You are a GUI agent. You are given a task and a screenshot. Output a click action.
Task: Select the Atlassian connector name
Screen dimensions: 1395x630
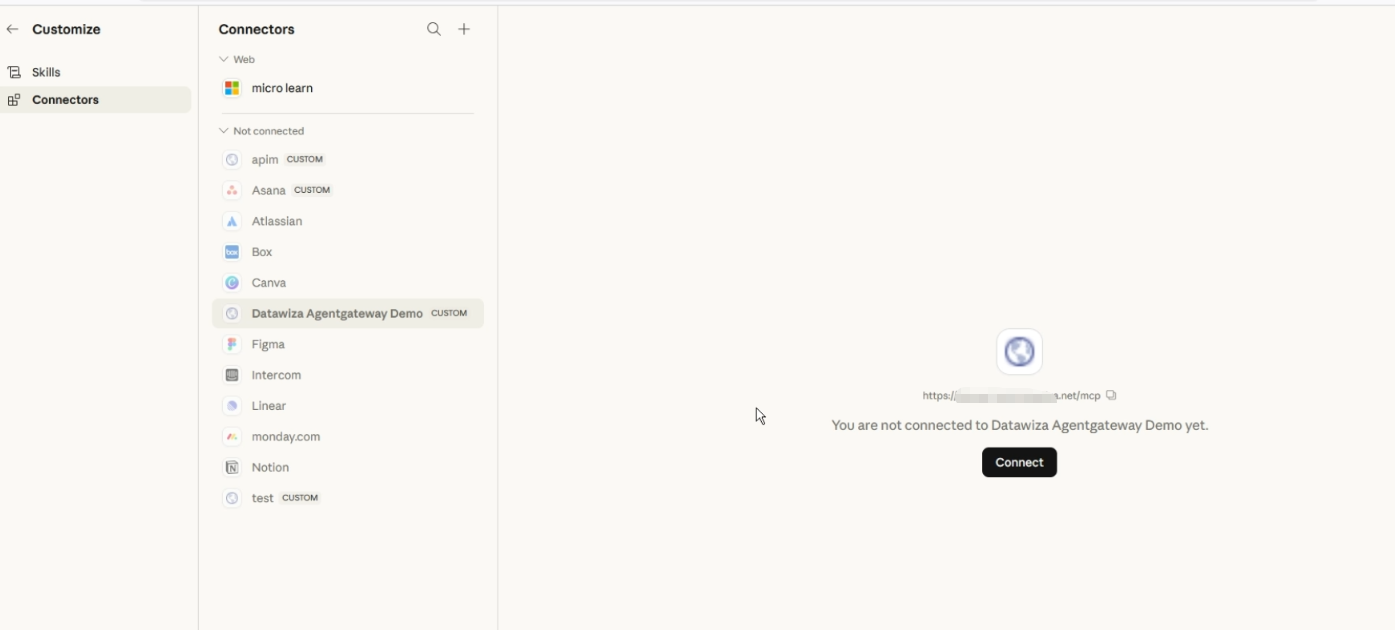coord(277,221)
